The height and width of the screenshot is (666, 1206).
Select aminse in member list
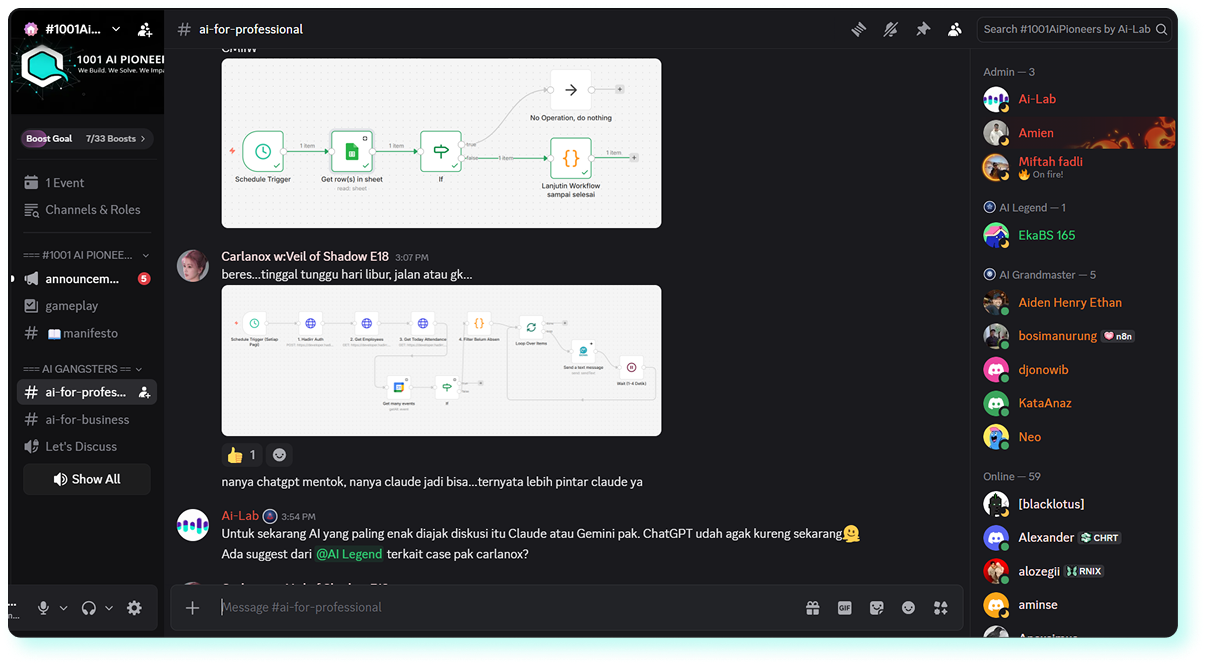(x=1074, y=605)
